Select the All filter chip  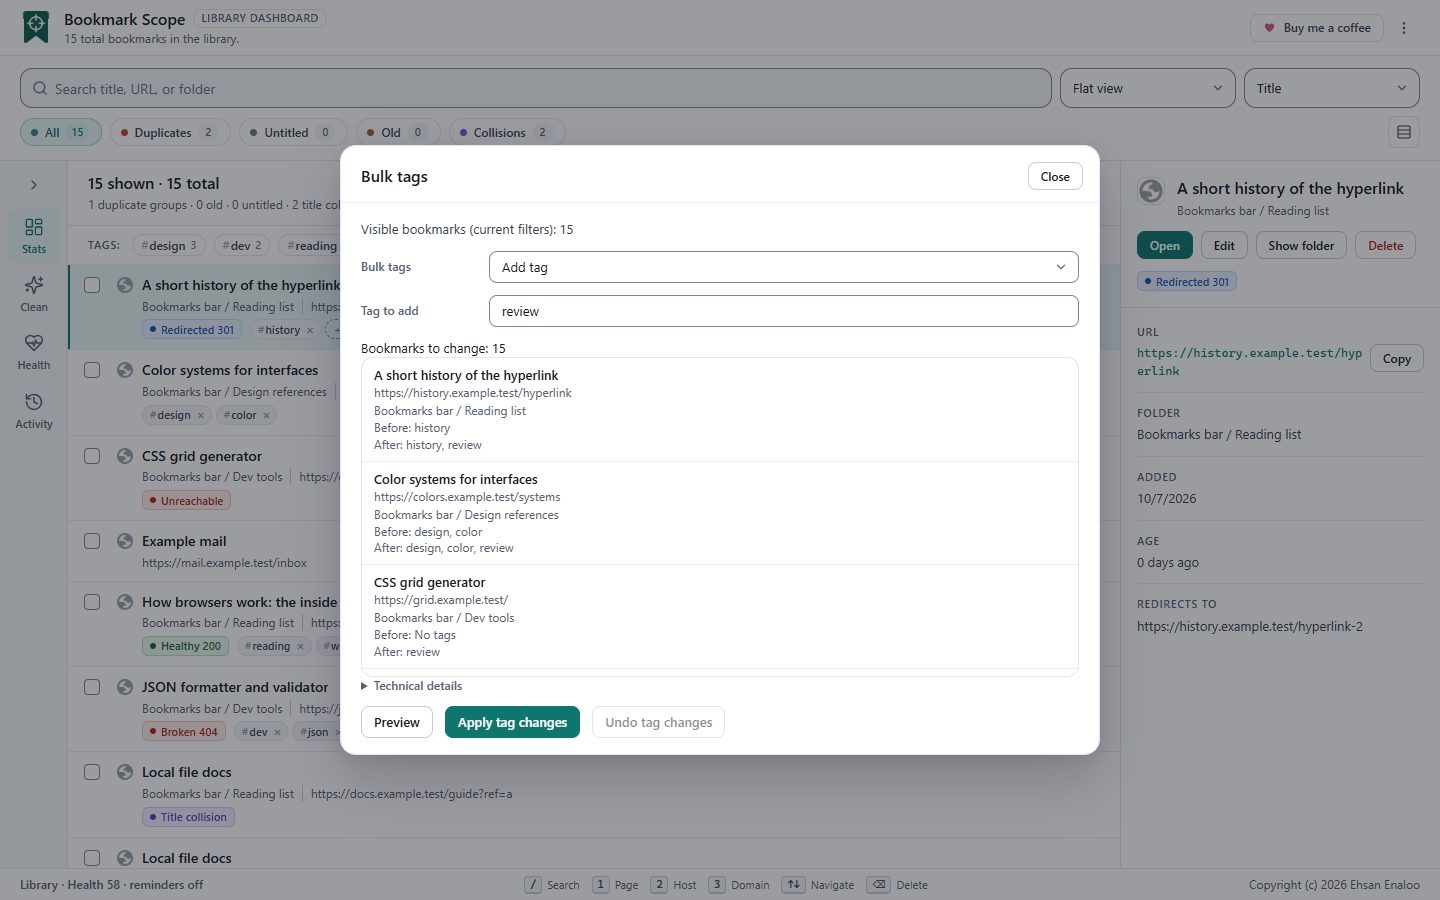pos(61,132)
